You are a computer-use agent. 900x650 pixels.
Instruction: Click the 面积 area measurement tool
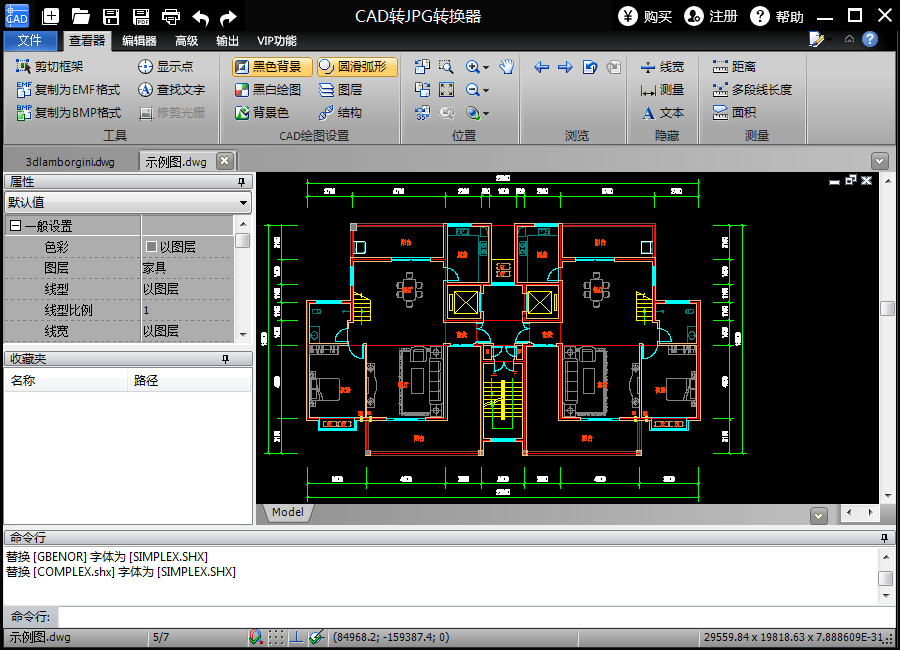click(x=734, y=113)
